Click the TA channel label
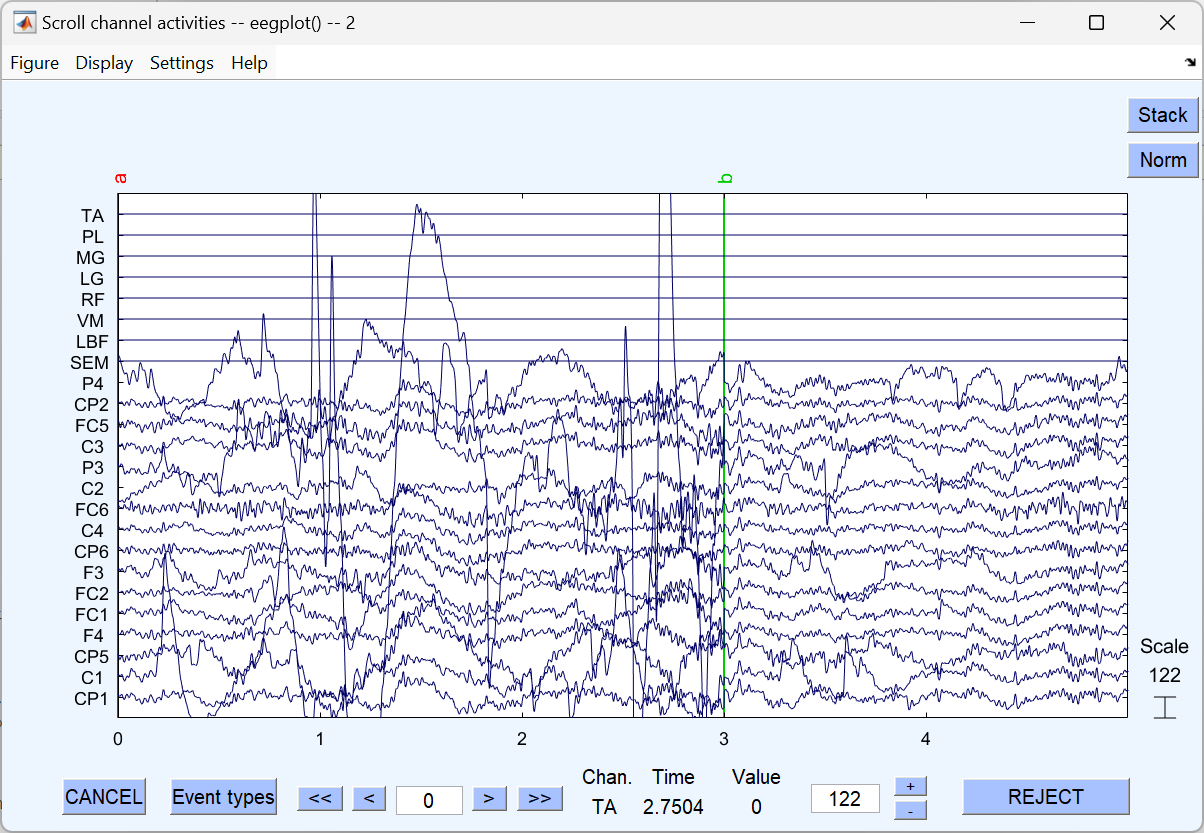The height and width of the screenshot is (833, 1204). pos(92,215)
